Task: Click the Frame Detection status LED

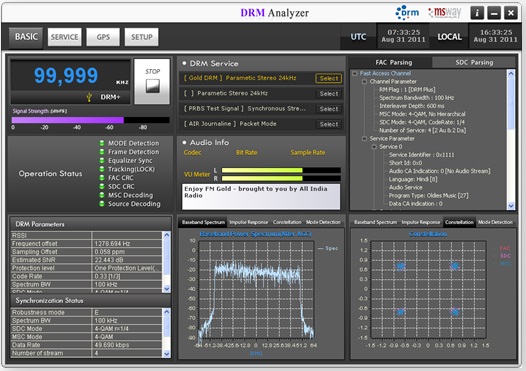Action: click(x=102, y=152)
